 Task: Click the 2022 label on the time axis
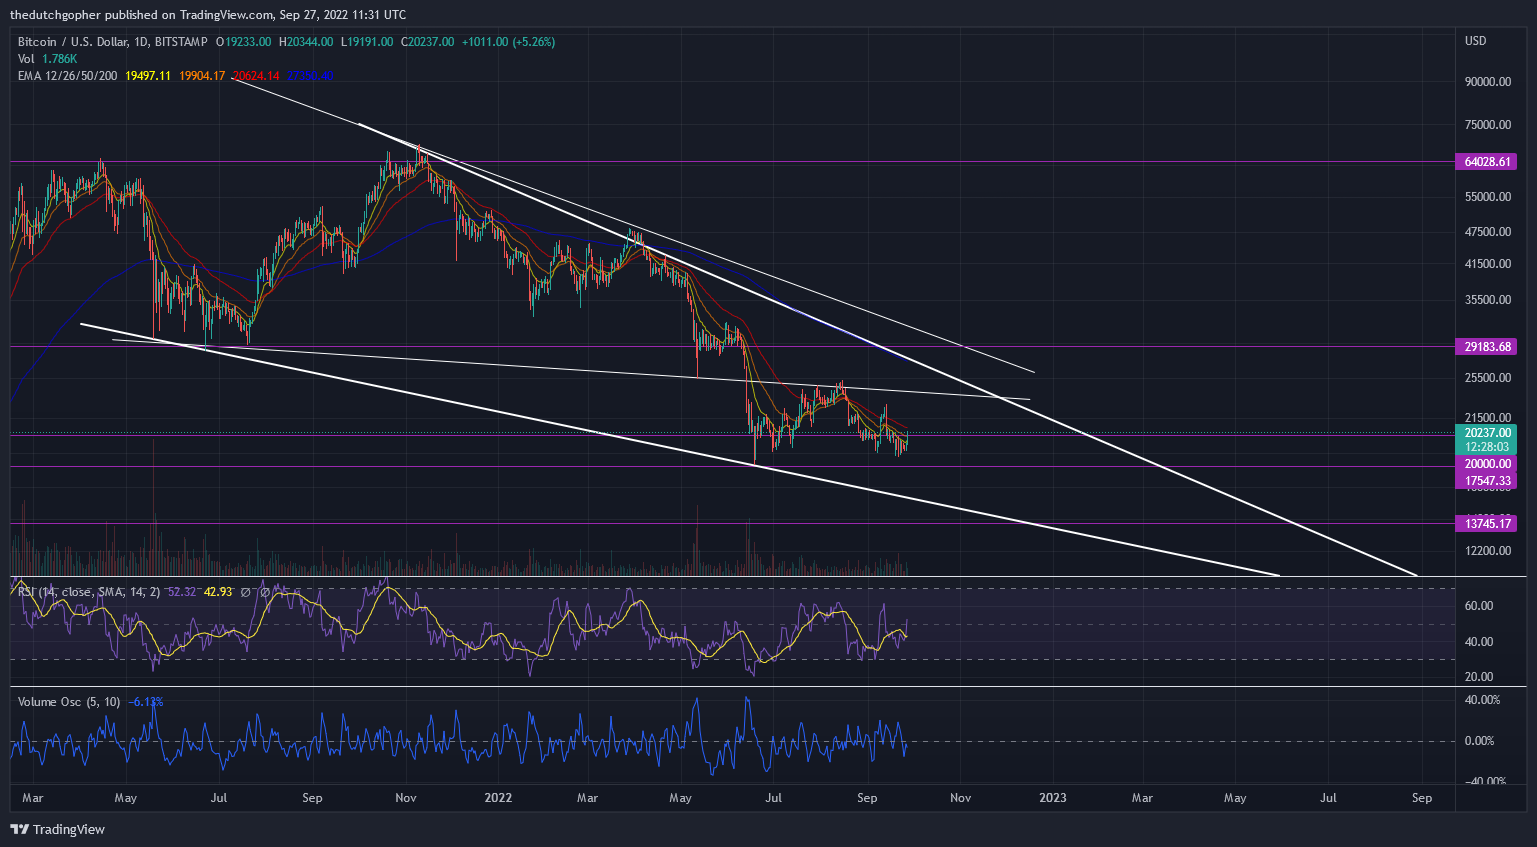498,798
